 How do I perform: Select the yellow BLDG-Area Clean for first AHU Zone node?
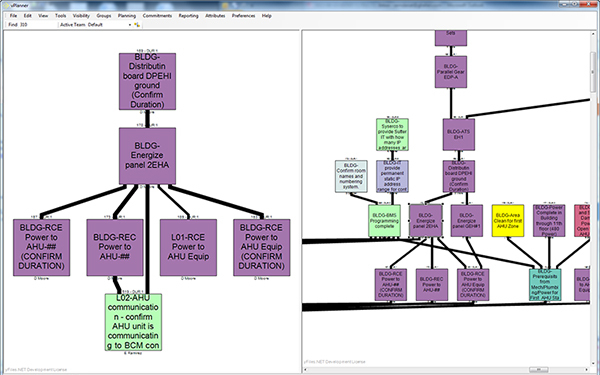(508, 221)
